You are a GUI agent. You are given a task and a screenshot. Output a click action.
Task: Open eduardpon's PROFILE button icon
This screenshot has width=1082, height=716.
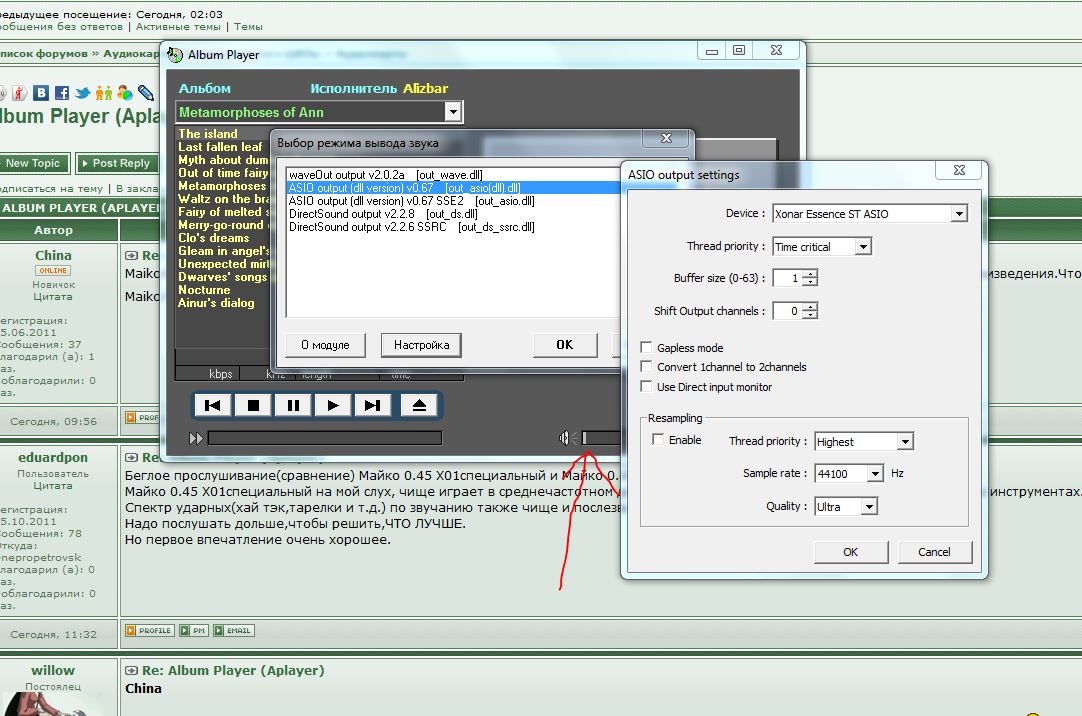pos(148,630)
